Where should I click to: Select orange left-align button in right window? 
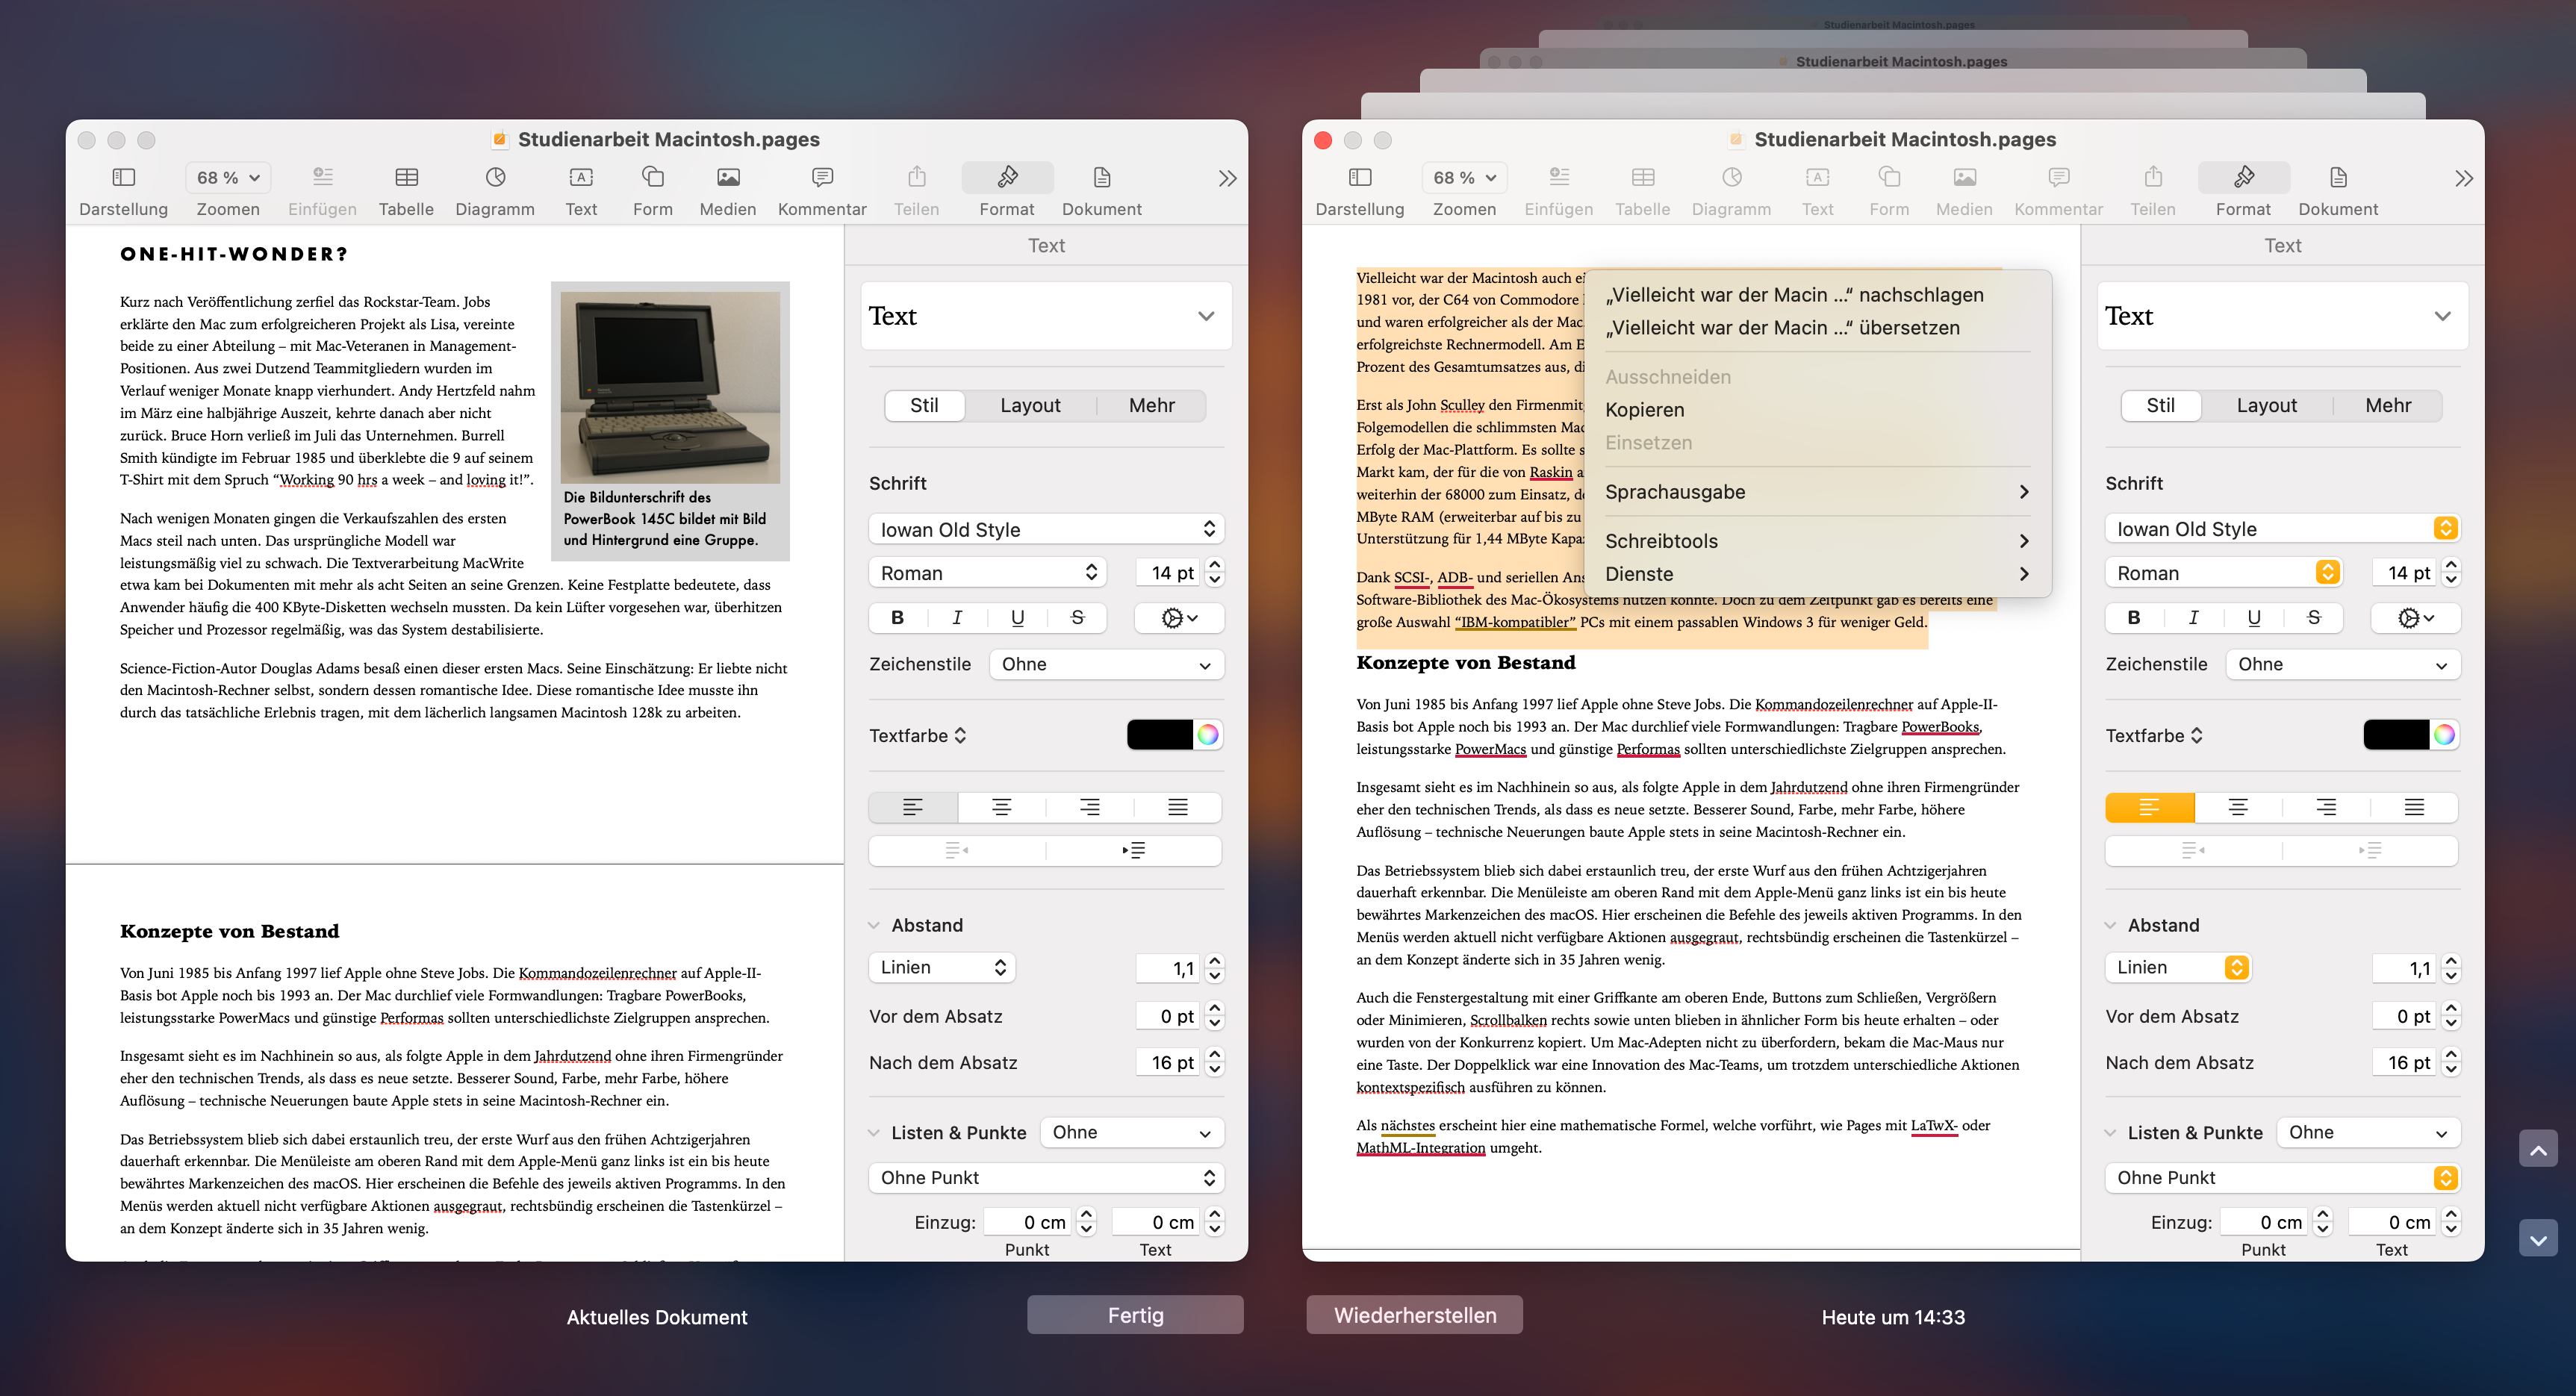[x=2150, y=807]
